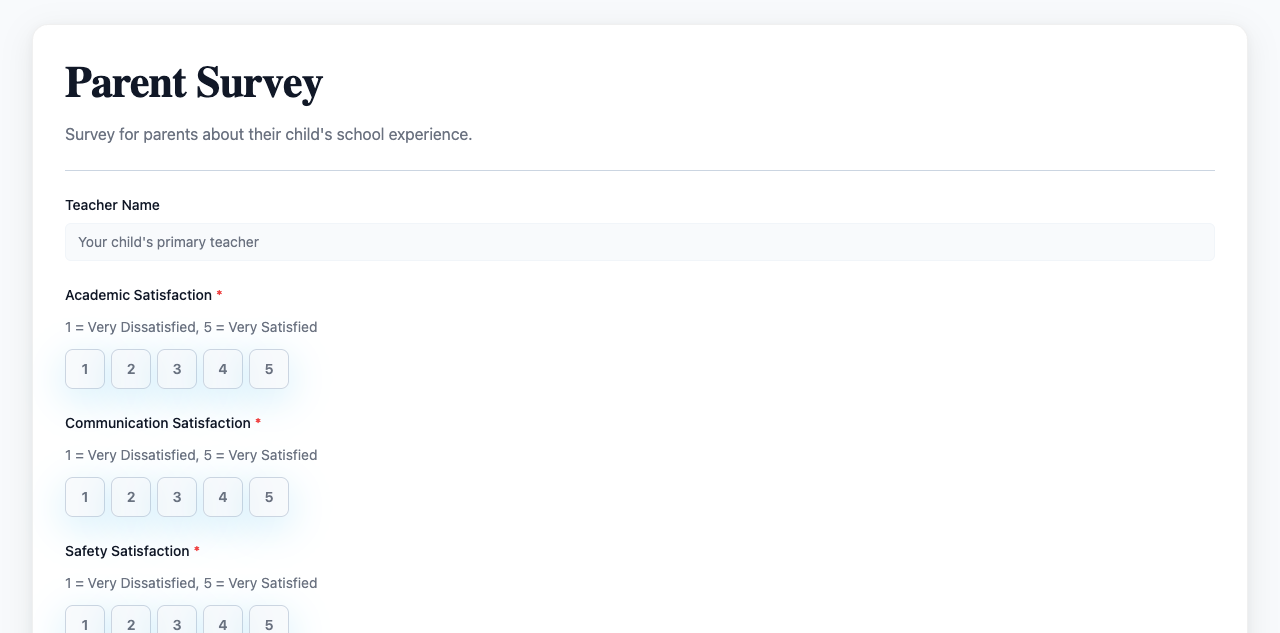
Task: Choose rating 1 for Communication Satisfaction
Action: [x=84, y=497]
